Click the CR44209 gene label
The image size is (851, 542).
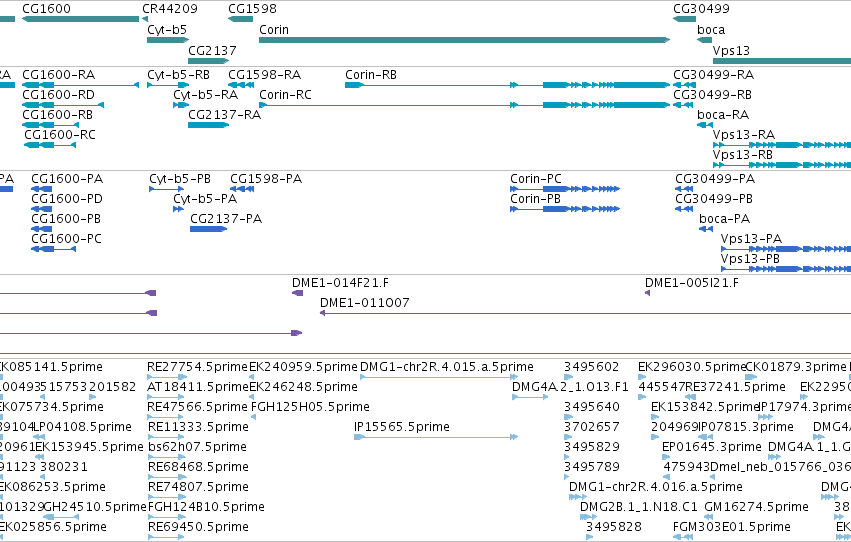point(169,9)
